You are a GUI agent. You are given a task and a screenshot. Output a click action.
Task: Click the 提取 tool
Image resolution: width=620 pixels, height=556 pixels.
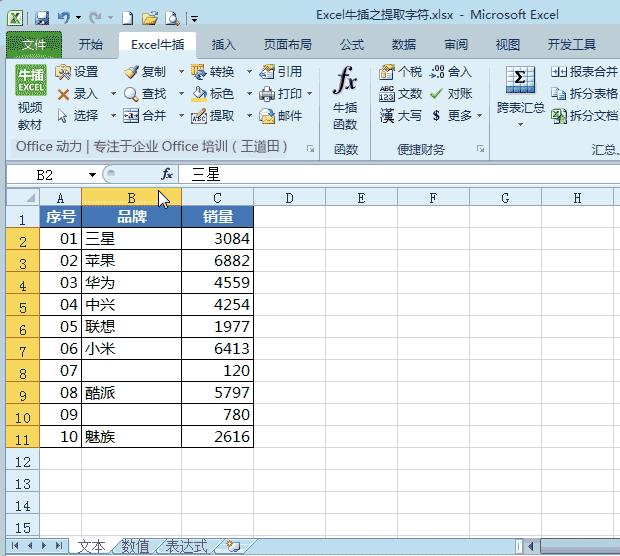213,116
